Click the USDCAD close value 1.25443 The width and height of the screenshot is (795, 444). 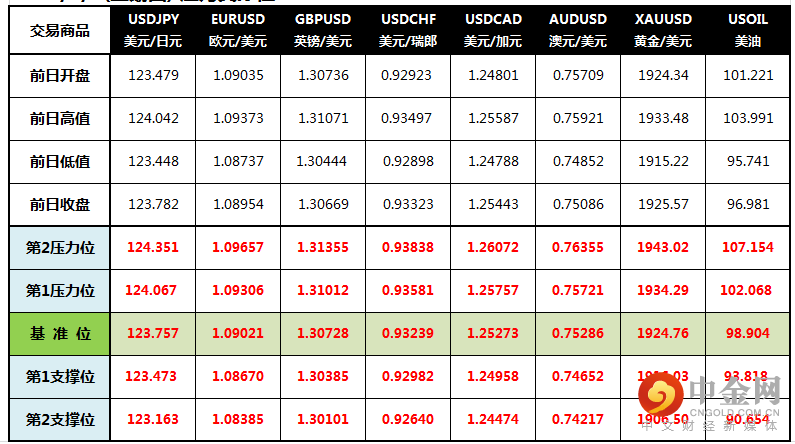coord(493,204)
